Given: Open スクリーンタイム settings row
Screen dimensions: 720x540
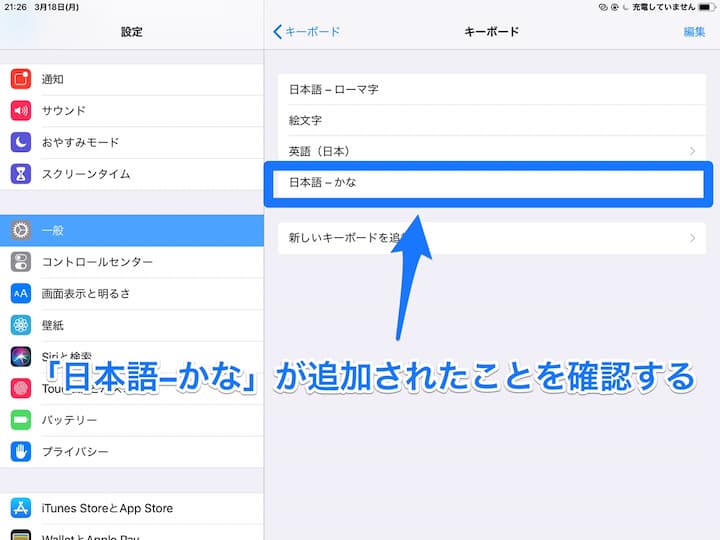Looking at the screenshot, I should pos(132,174).
